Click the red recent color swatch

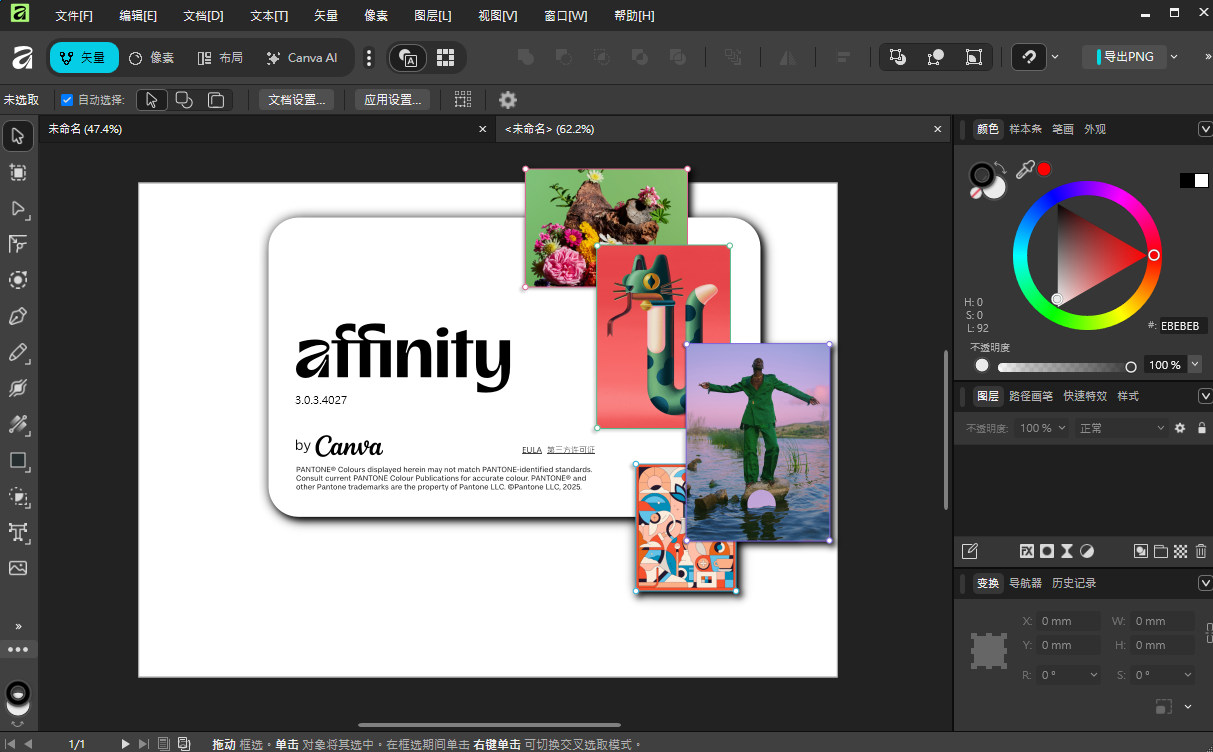click(x=1044, y=169)
